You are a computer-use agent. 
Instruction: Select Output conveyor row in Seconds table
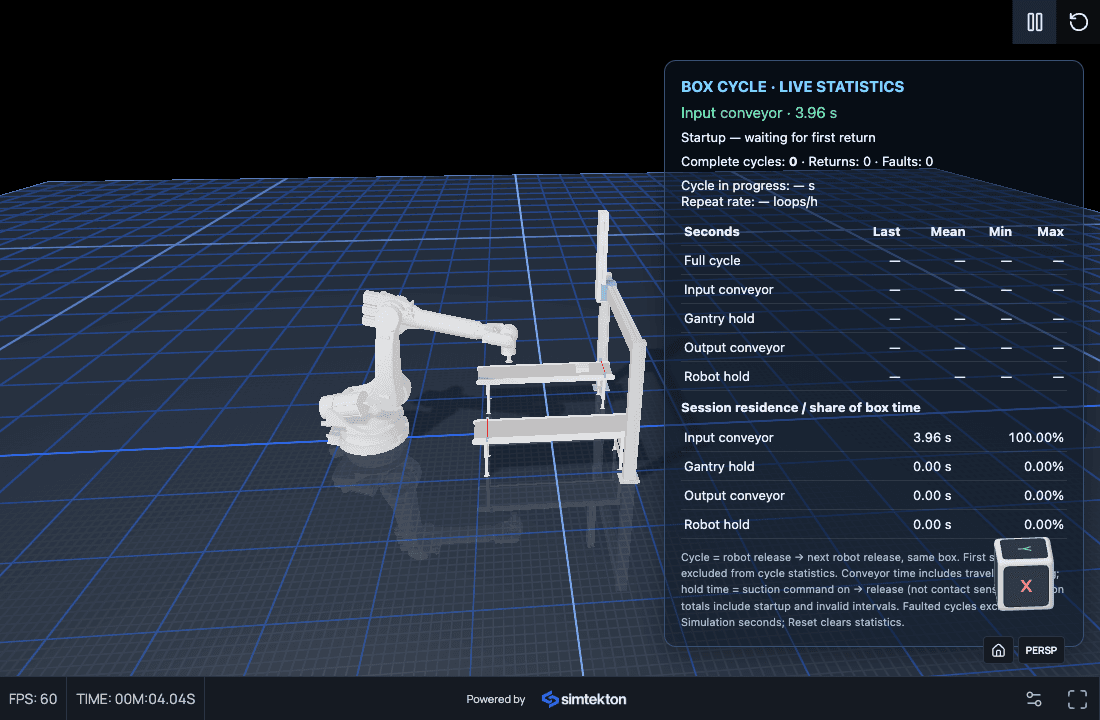point(873,347)
